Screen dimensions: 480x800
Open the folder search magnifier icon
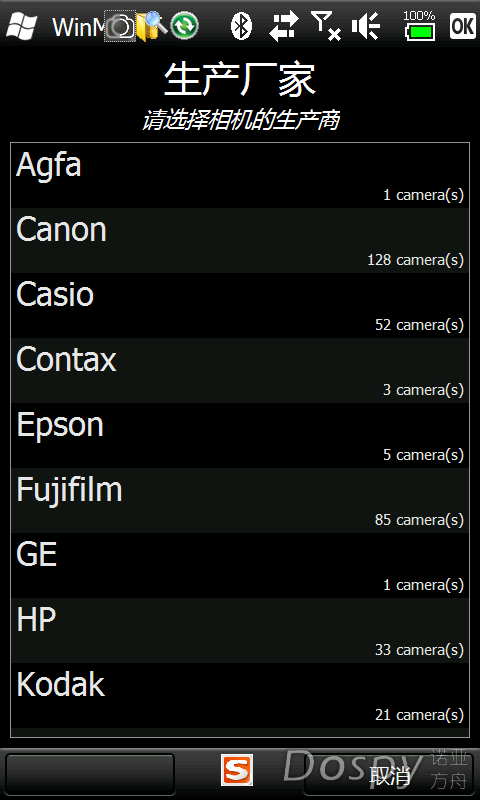pyautogui.click(x=152, y=26)
